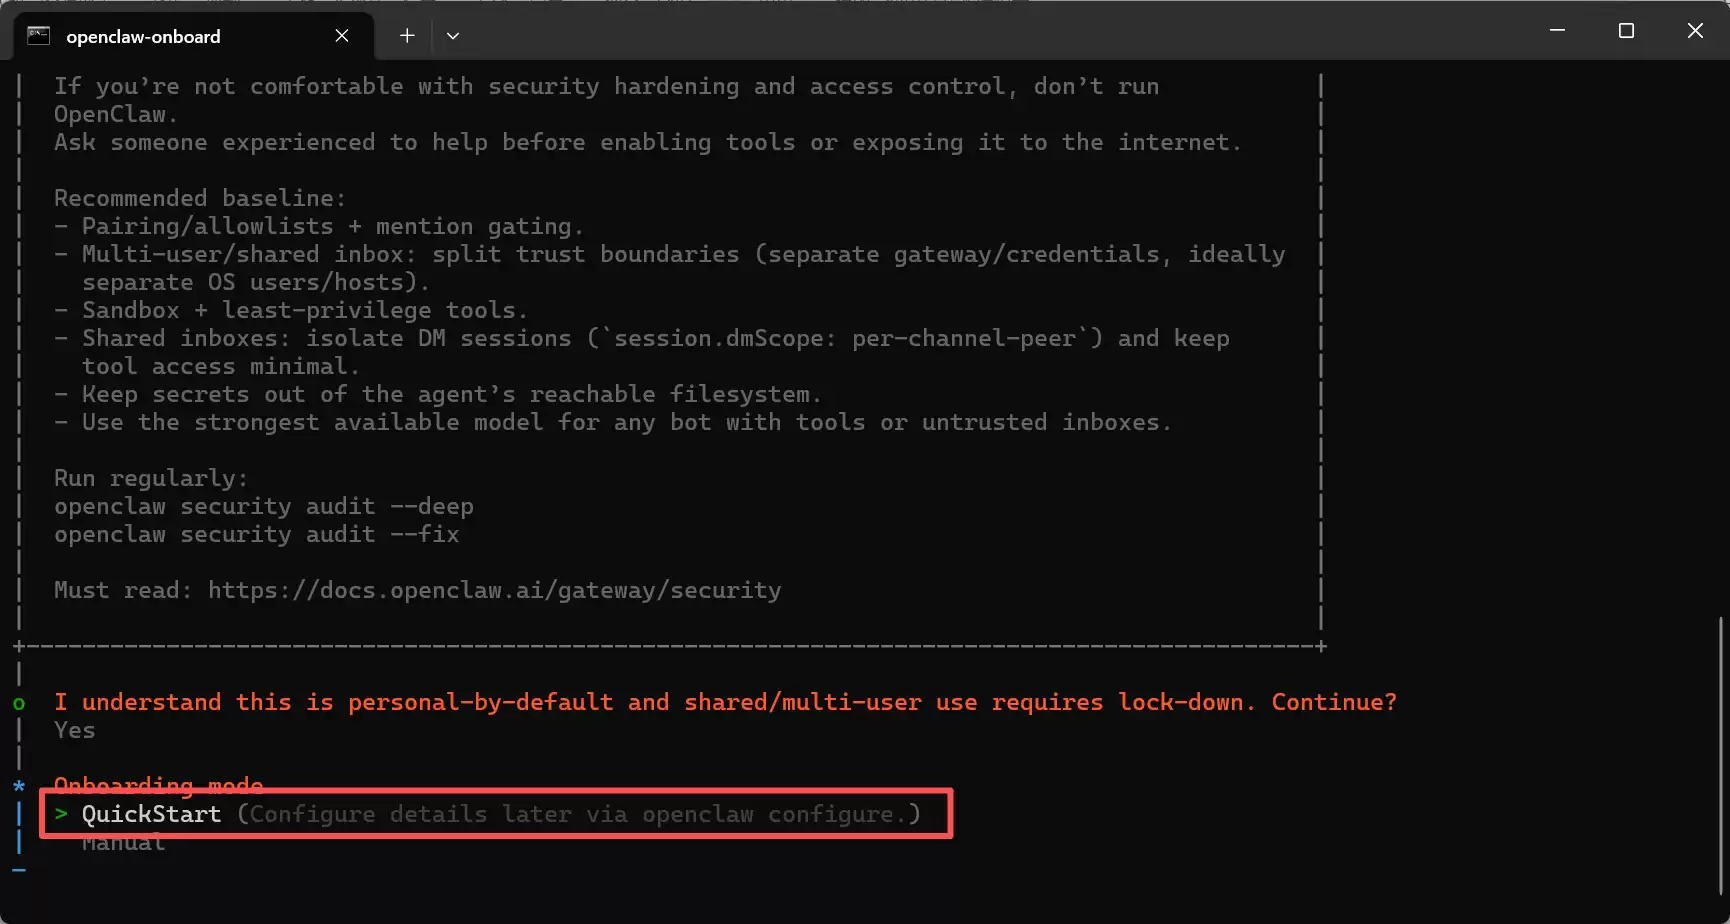This screenshot has width=1730, height=924.
Task: Click the red "I understand… Continue?" prompt text
Action: [725, 702]
